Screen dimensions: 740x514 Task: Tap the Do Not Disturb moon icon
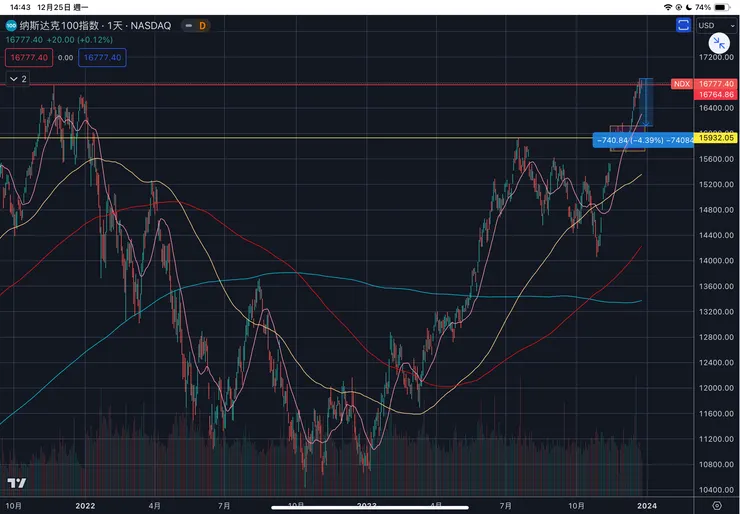point(689,7)
